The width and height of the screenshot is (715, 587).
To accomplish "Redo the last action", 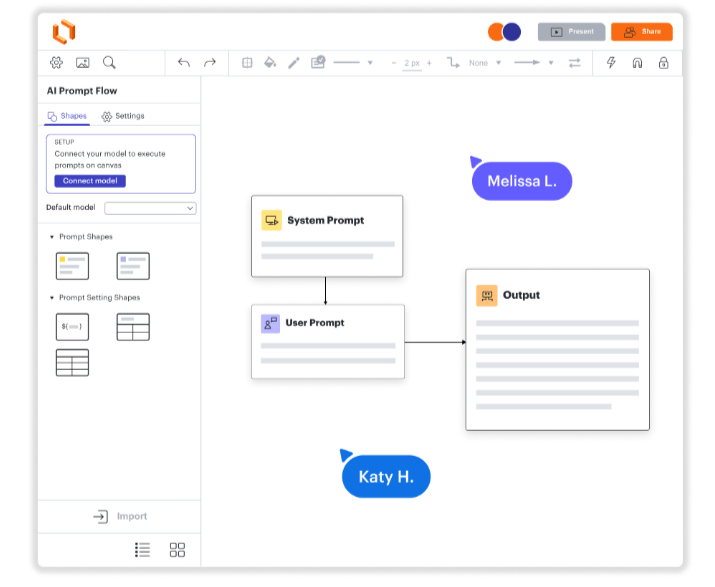I will tap(210, 62).
